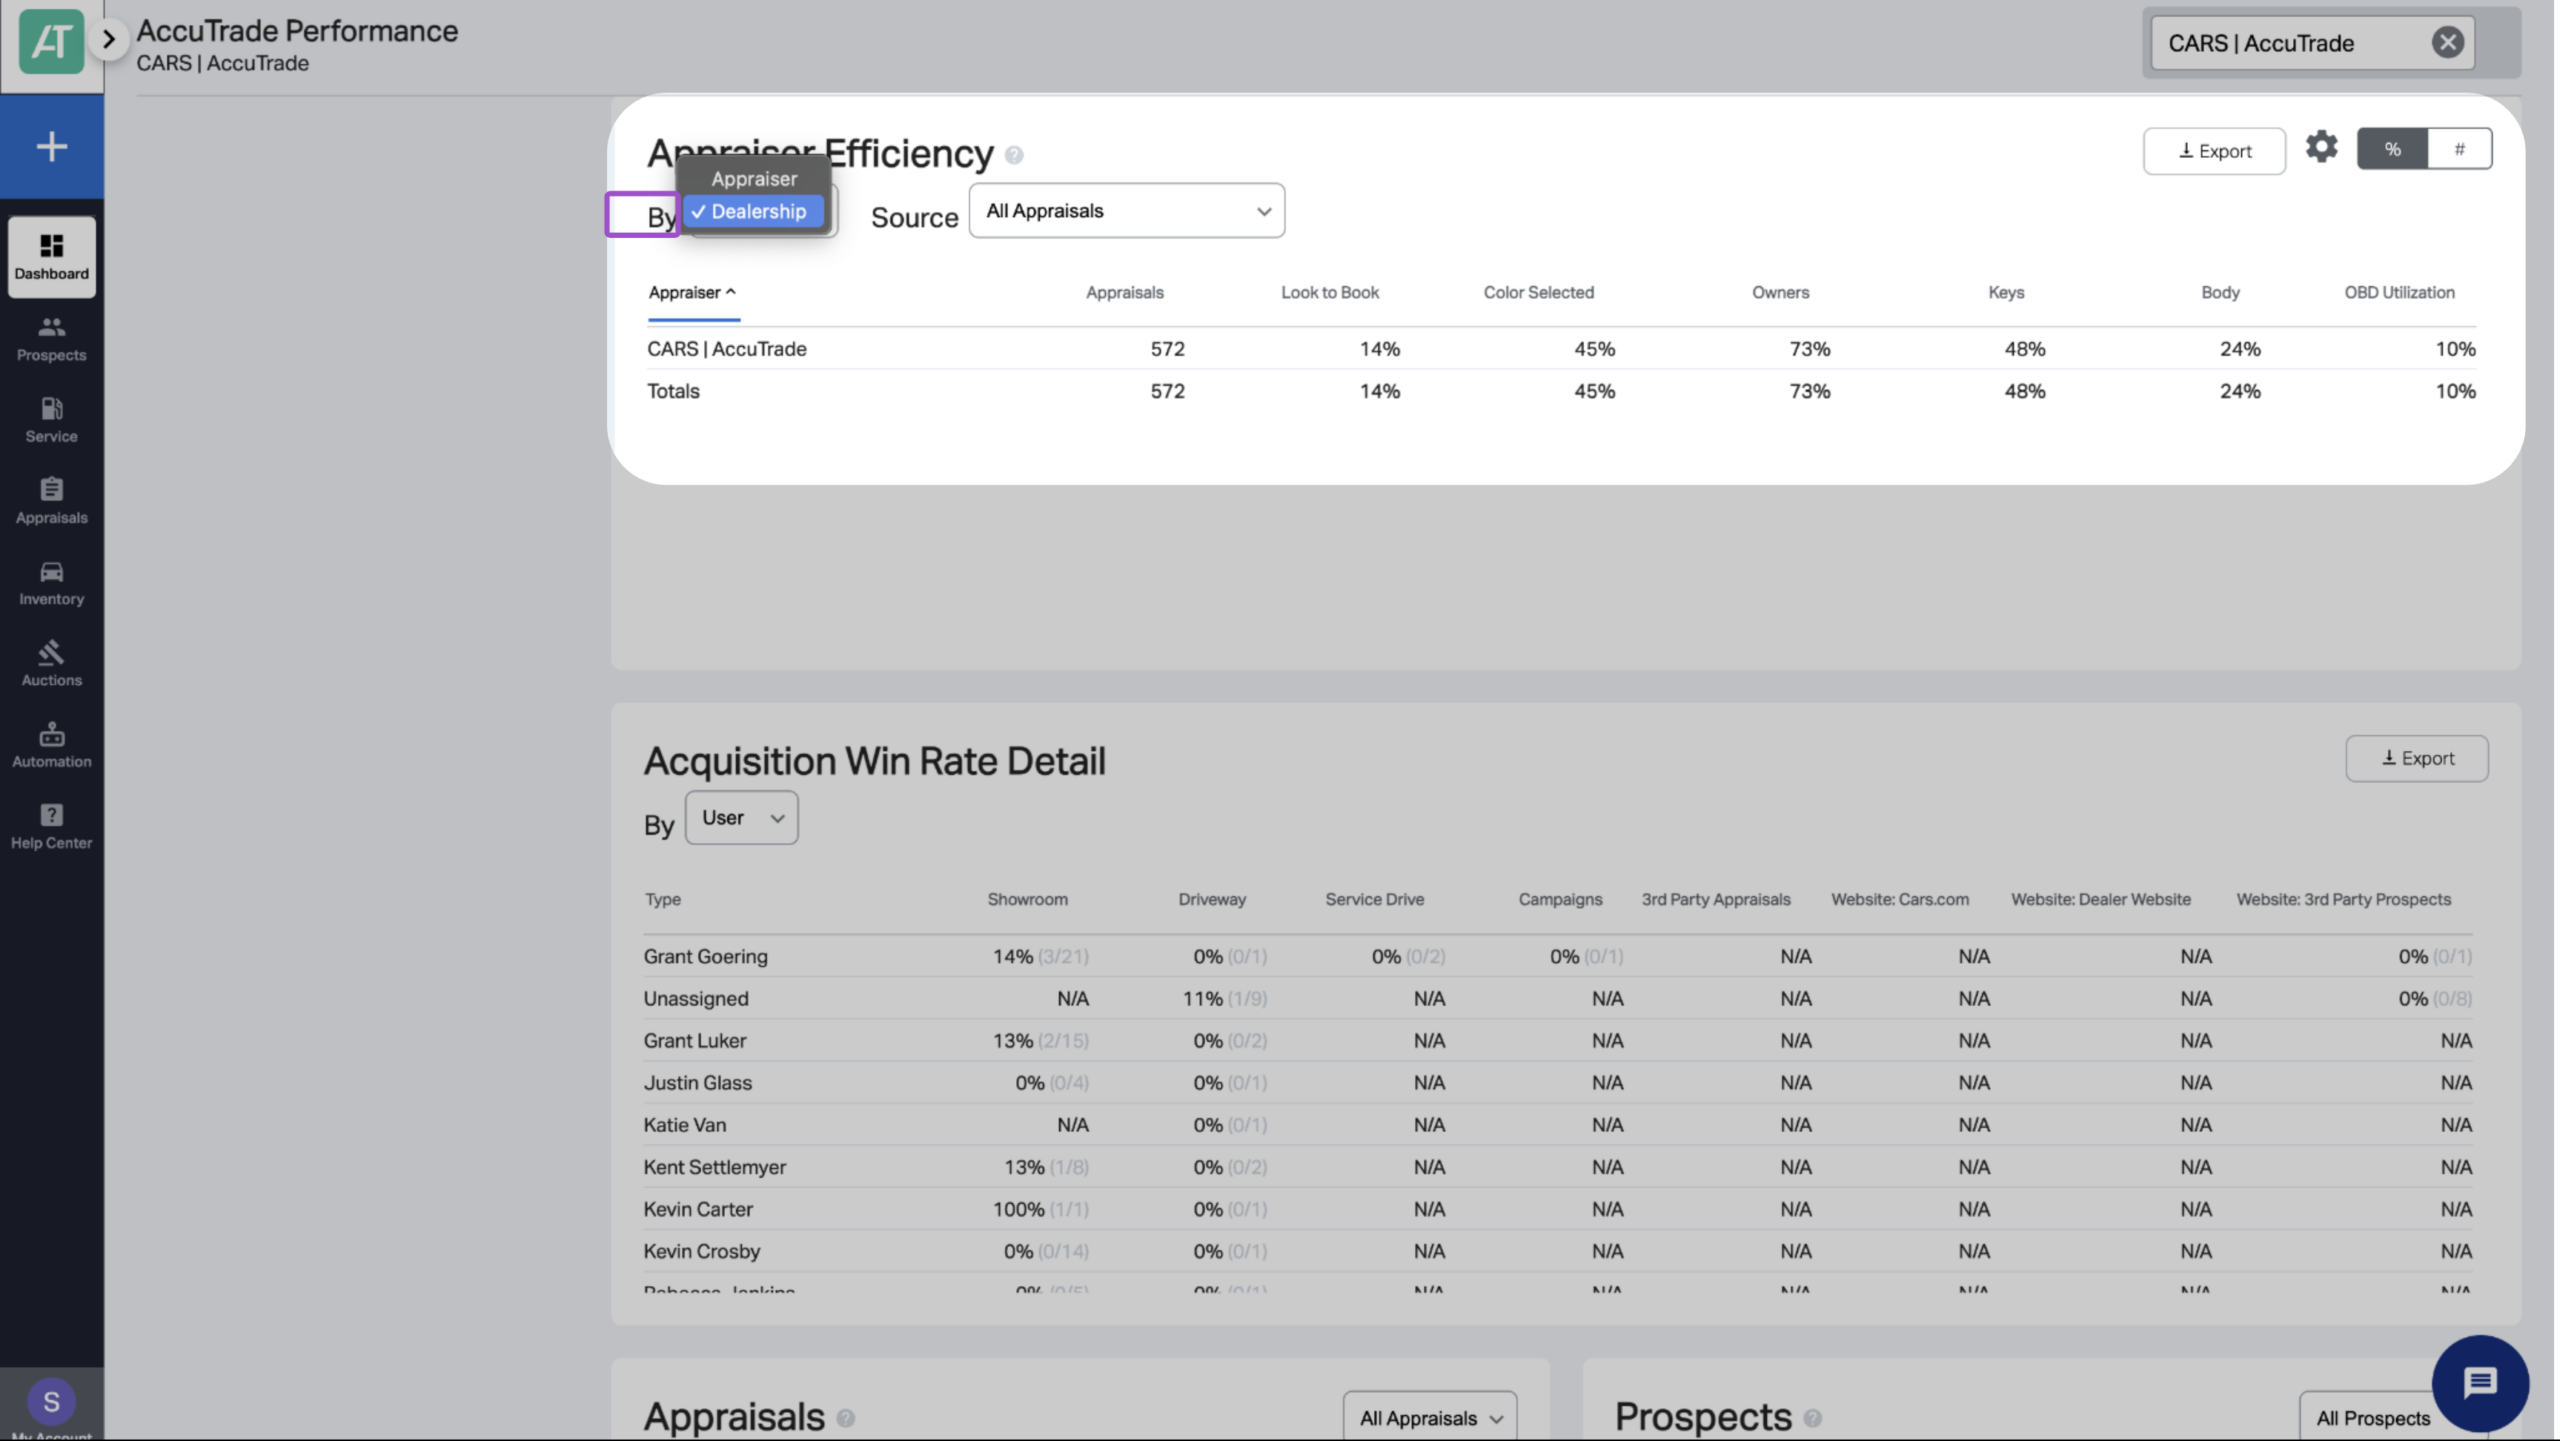Click Website: Dealer Website column header
This screenshot has width=2560, height=1441.
coord(2100,900)
